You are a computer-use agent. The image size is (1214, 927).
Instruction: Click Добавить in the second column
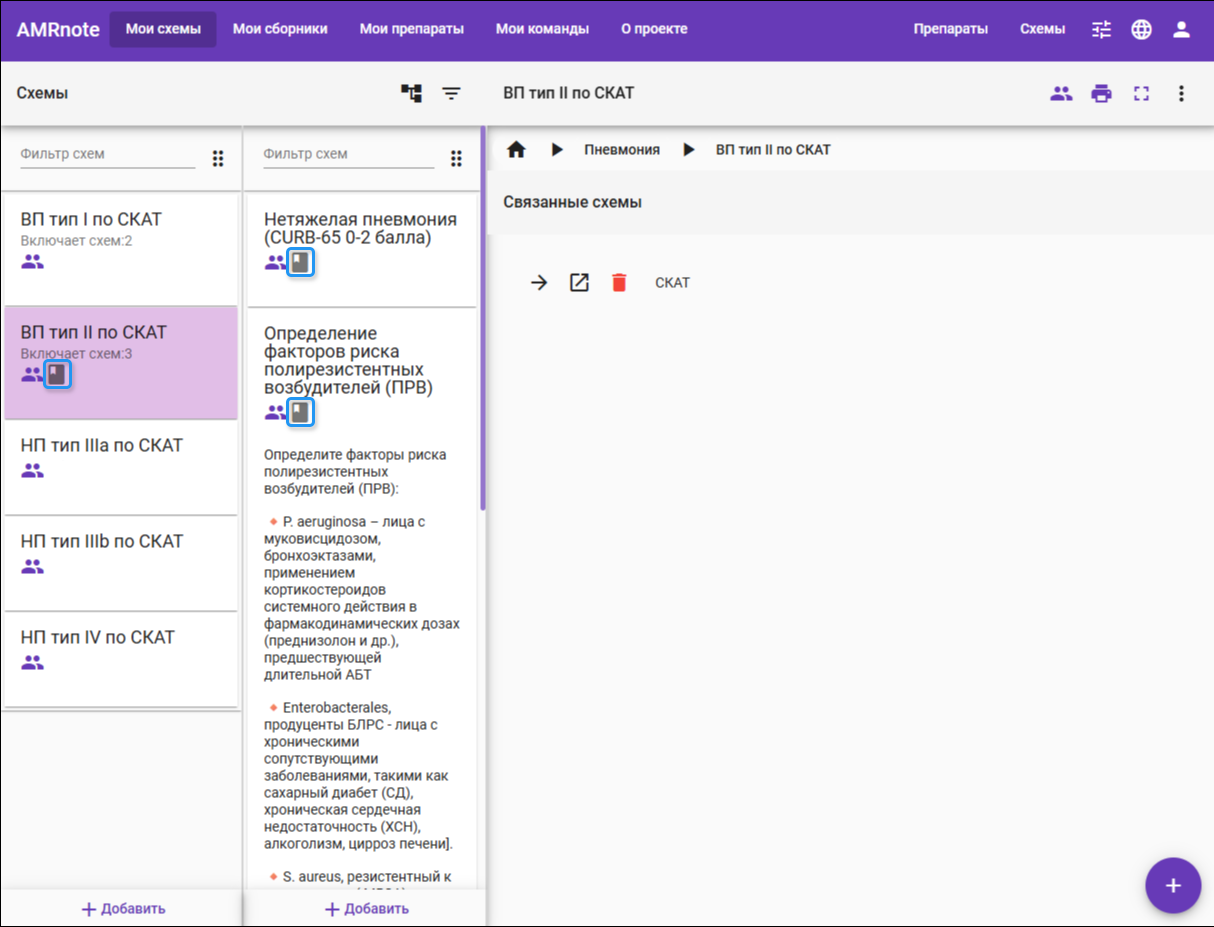366,909
